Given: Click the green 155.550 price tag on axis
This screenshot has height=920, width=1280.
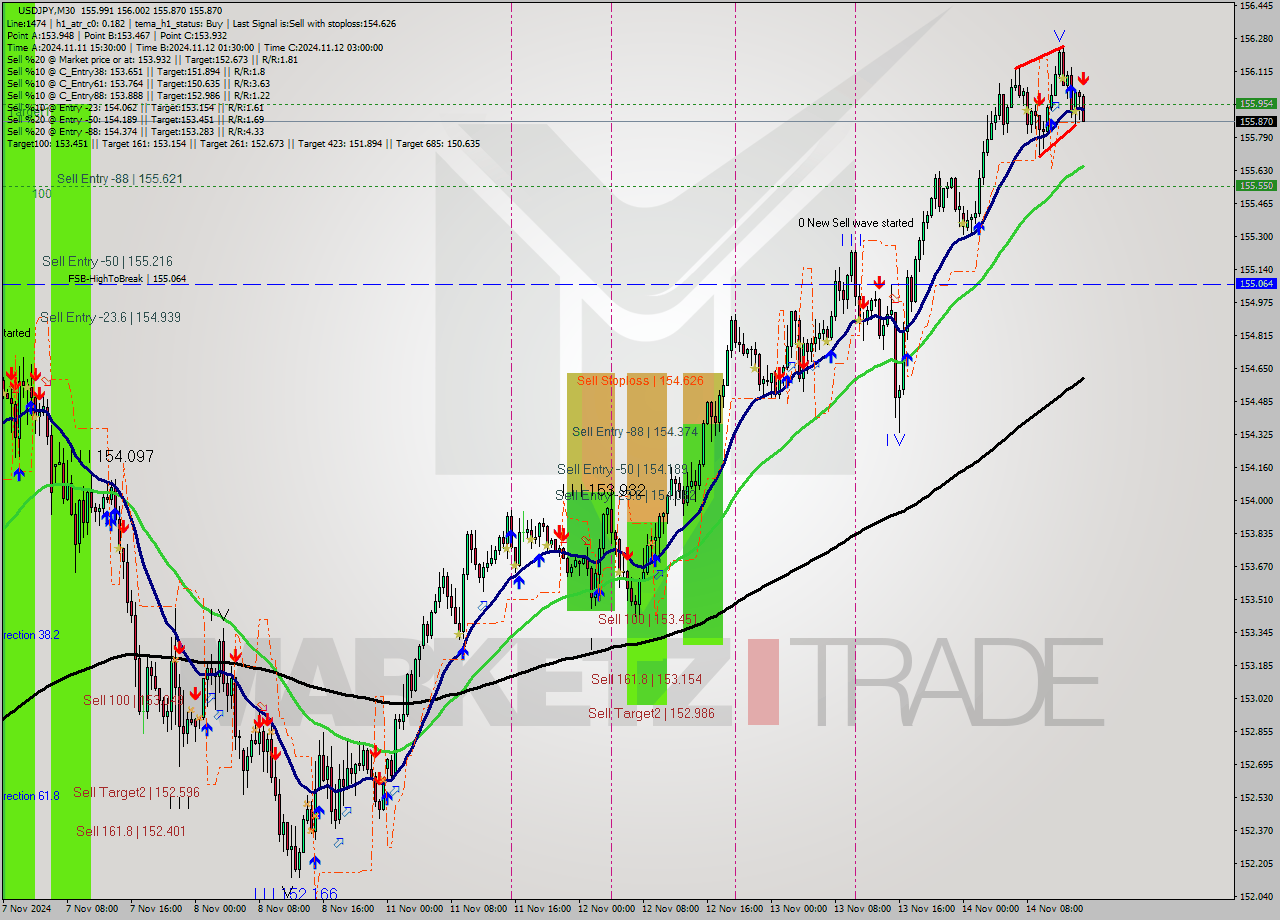Looking at the screenshot, I should (1257, 185).
